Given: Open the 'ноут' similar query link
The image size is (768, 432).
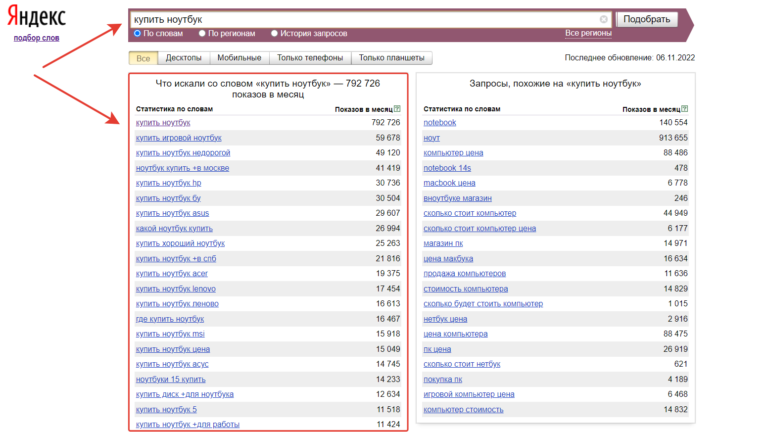Looking at the screenshot, I should point(432,138).
